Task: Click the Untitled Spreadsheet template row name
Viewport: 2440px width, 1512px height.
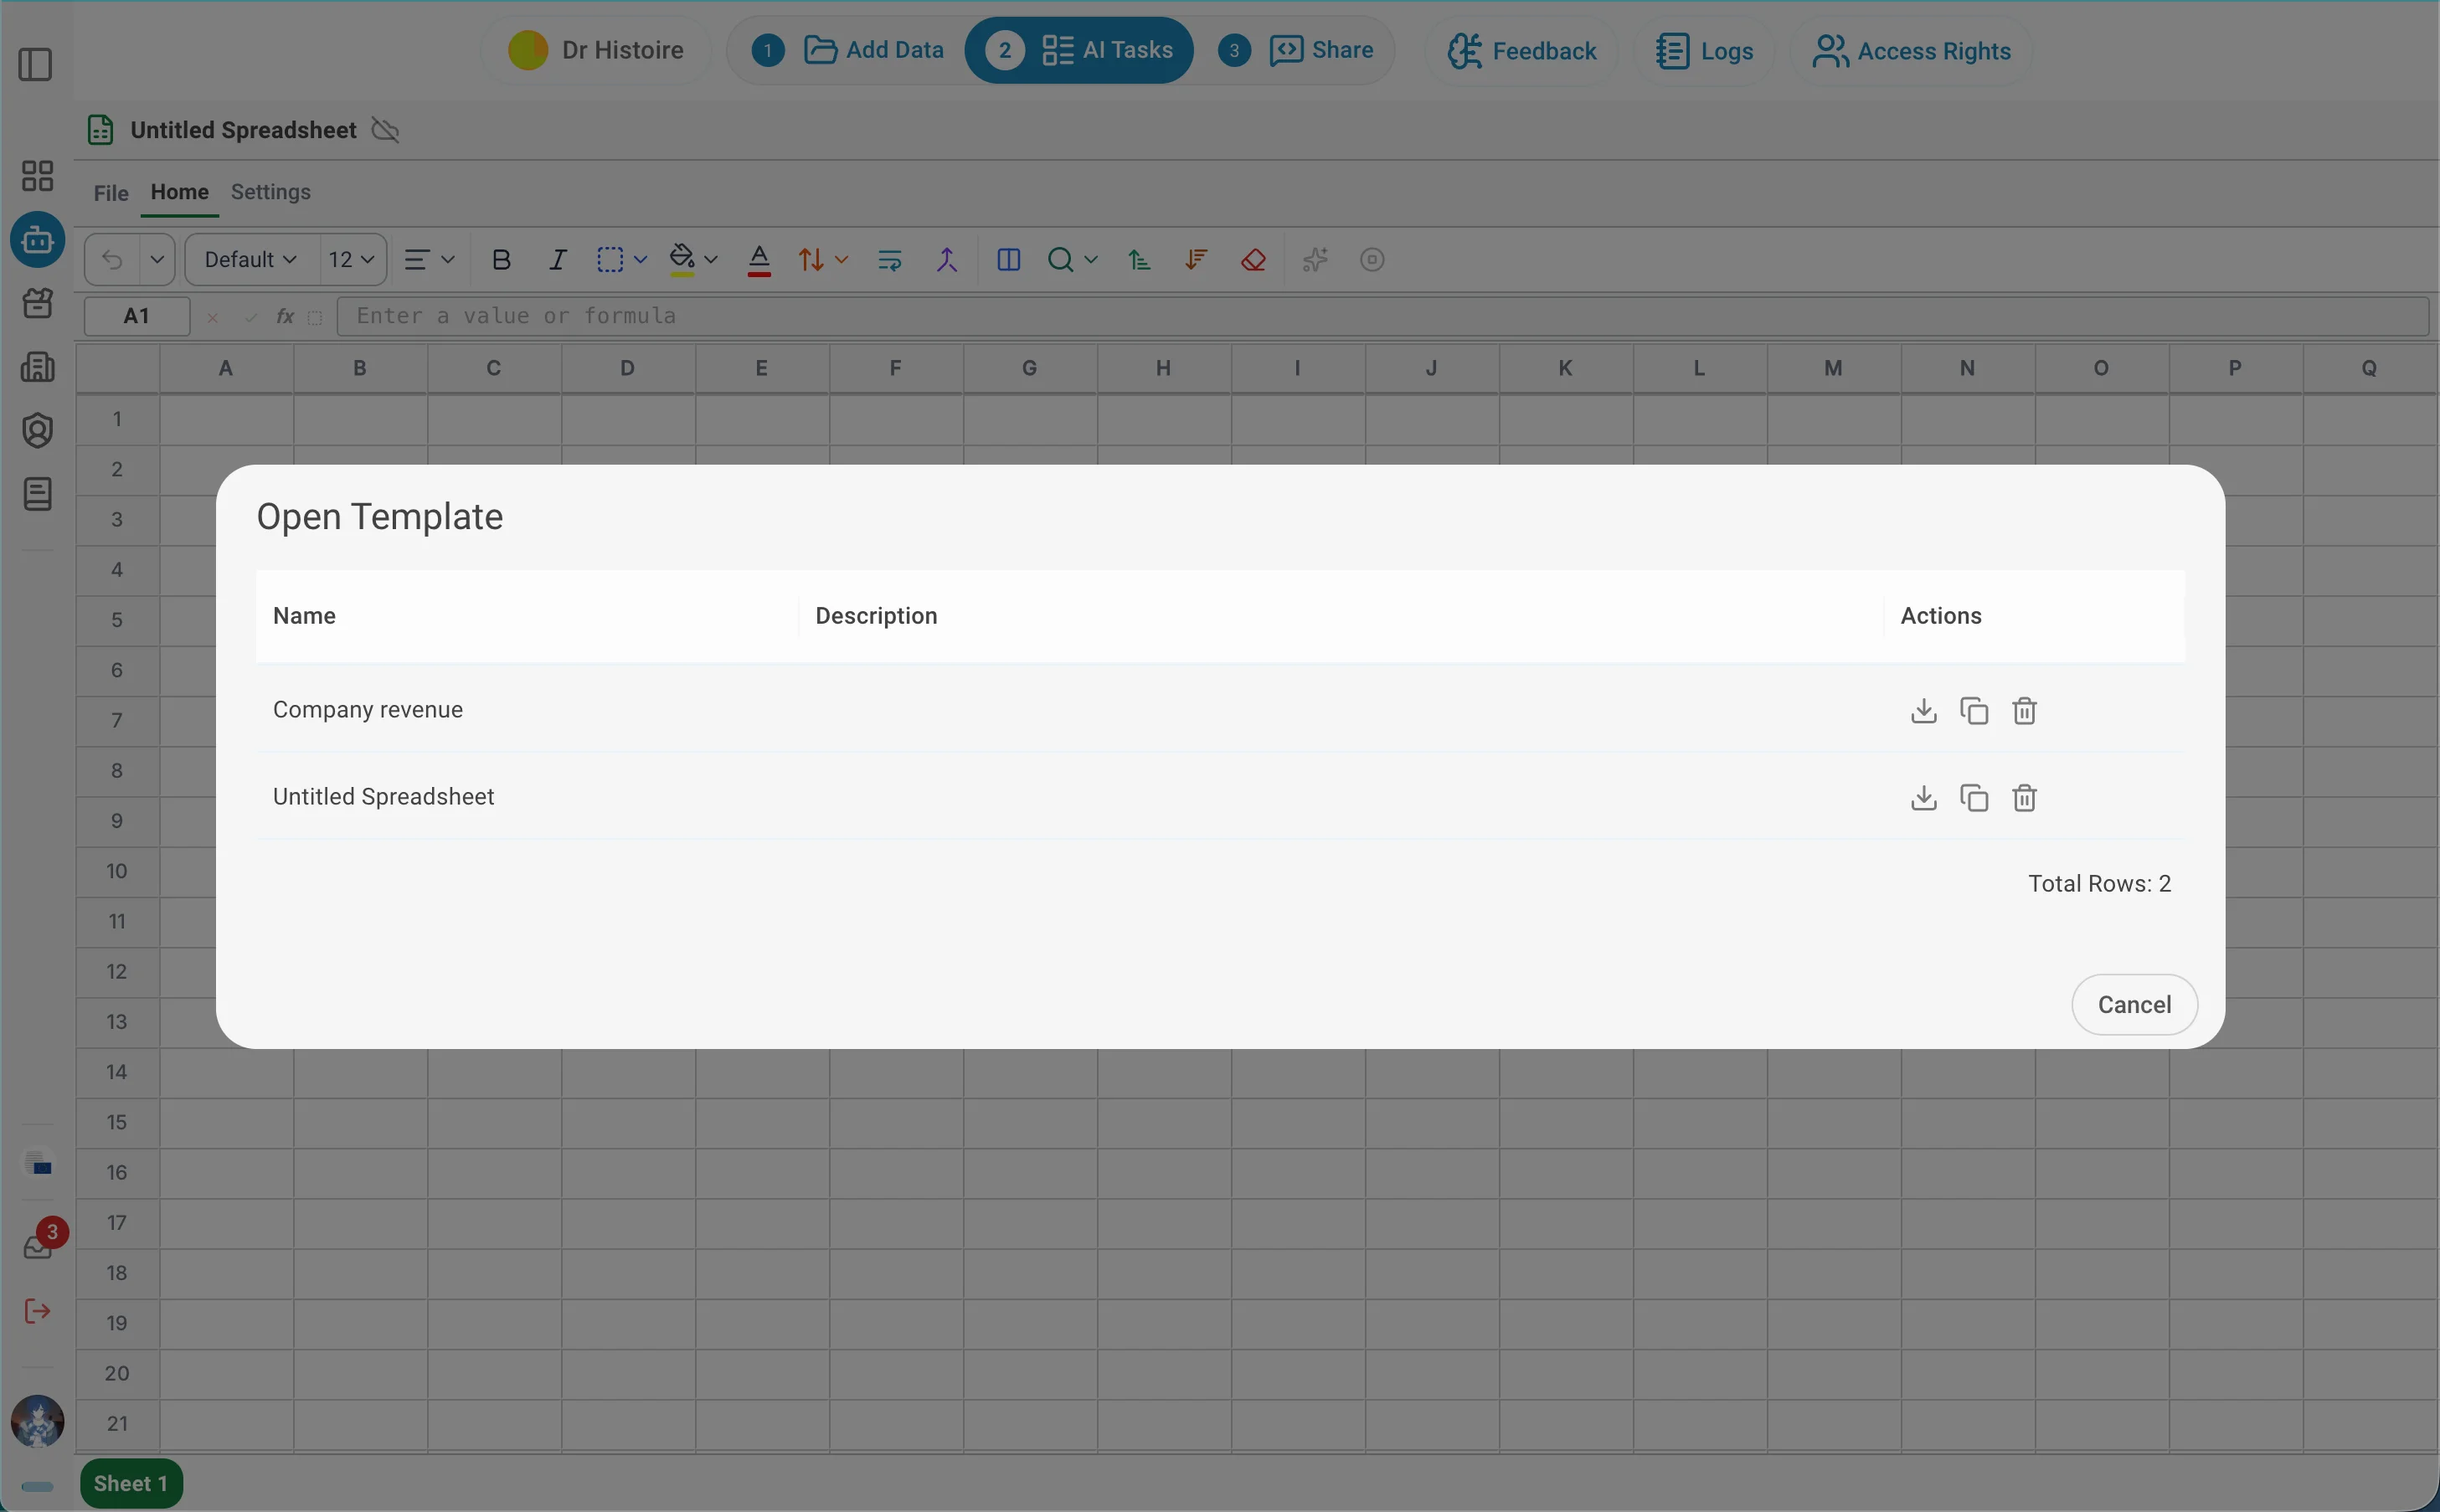Action: coord(384,797)
